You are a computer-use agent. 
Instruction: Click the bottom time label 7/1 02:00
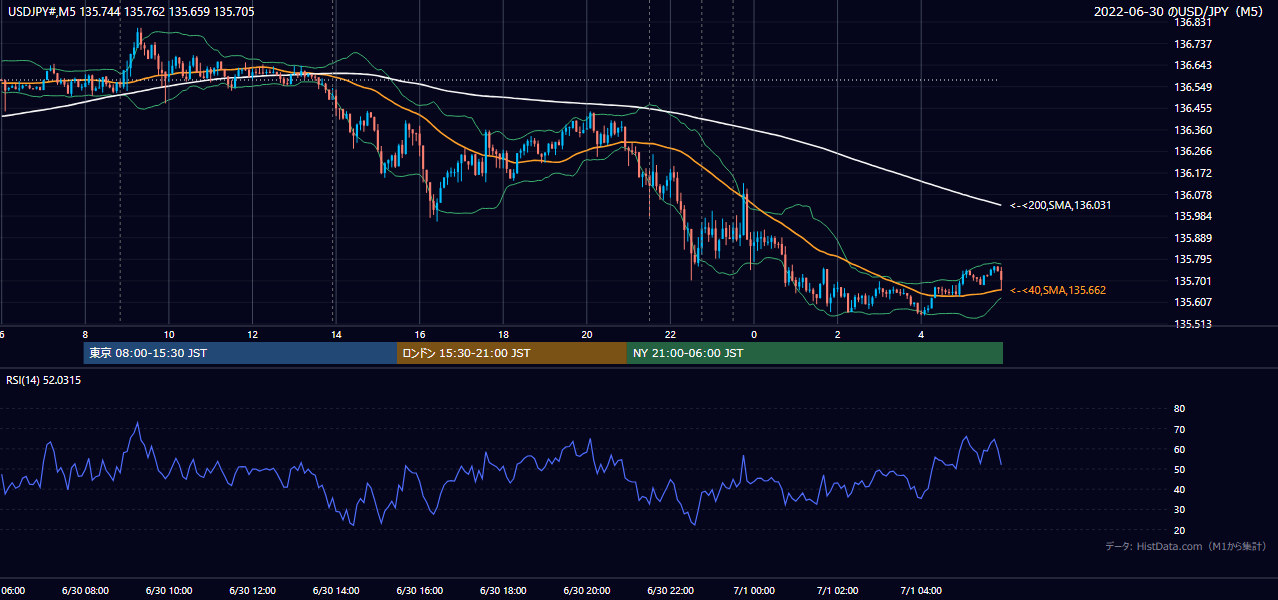coord(837,591)
